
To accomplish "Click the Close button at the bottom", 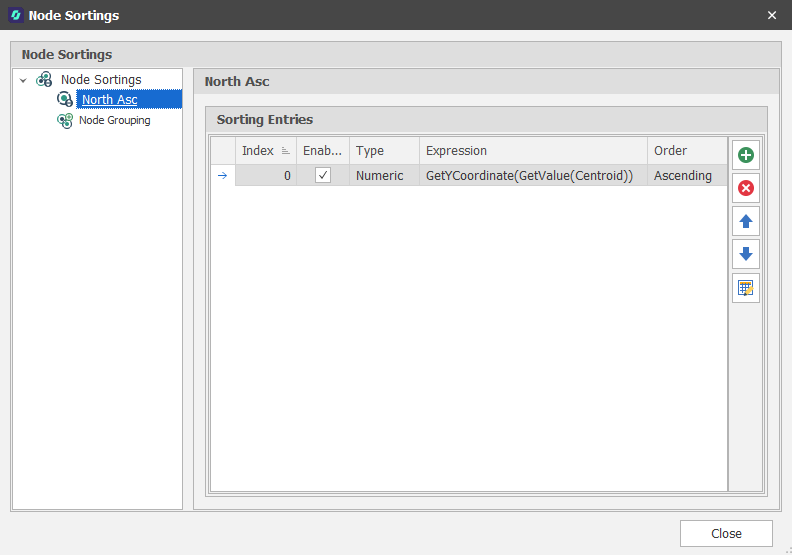I will point(726,533).
